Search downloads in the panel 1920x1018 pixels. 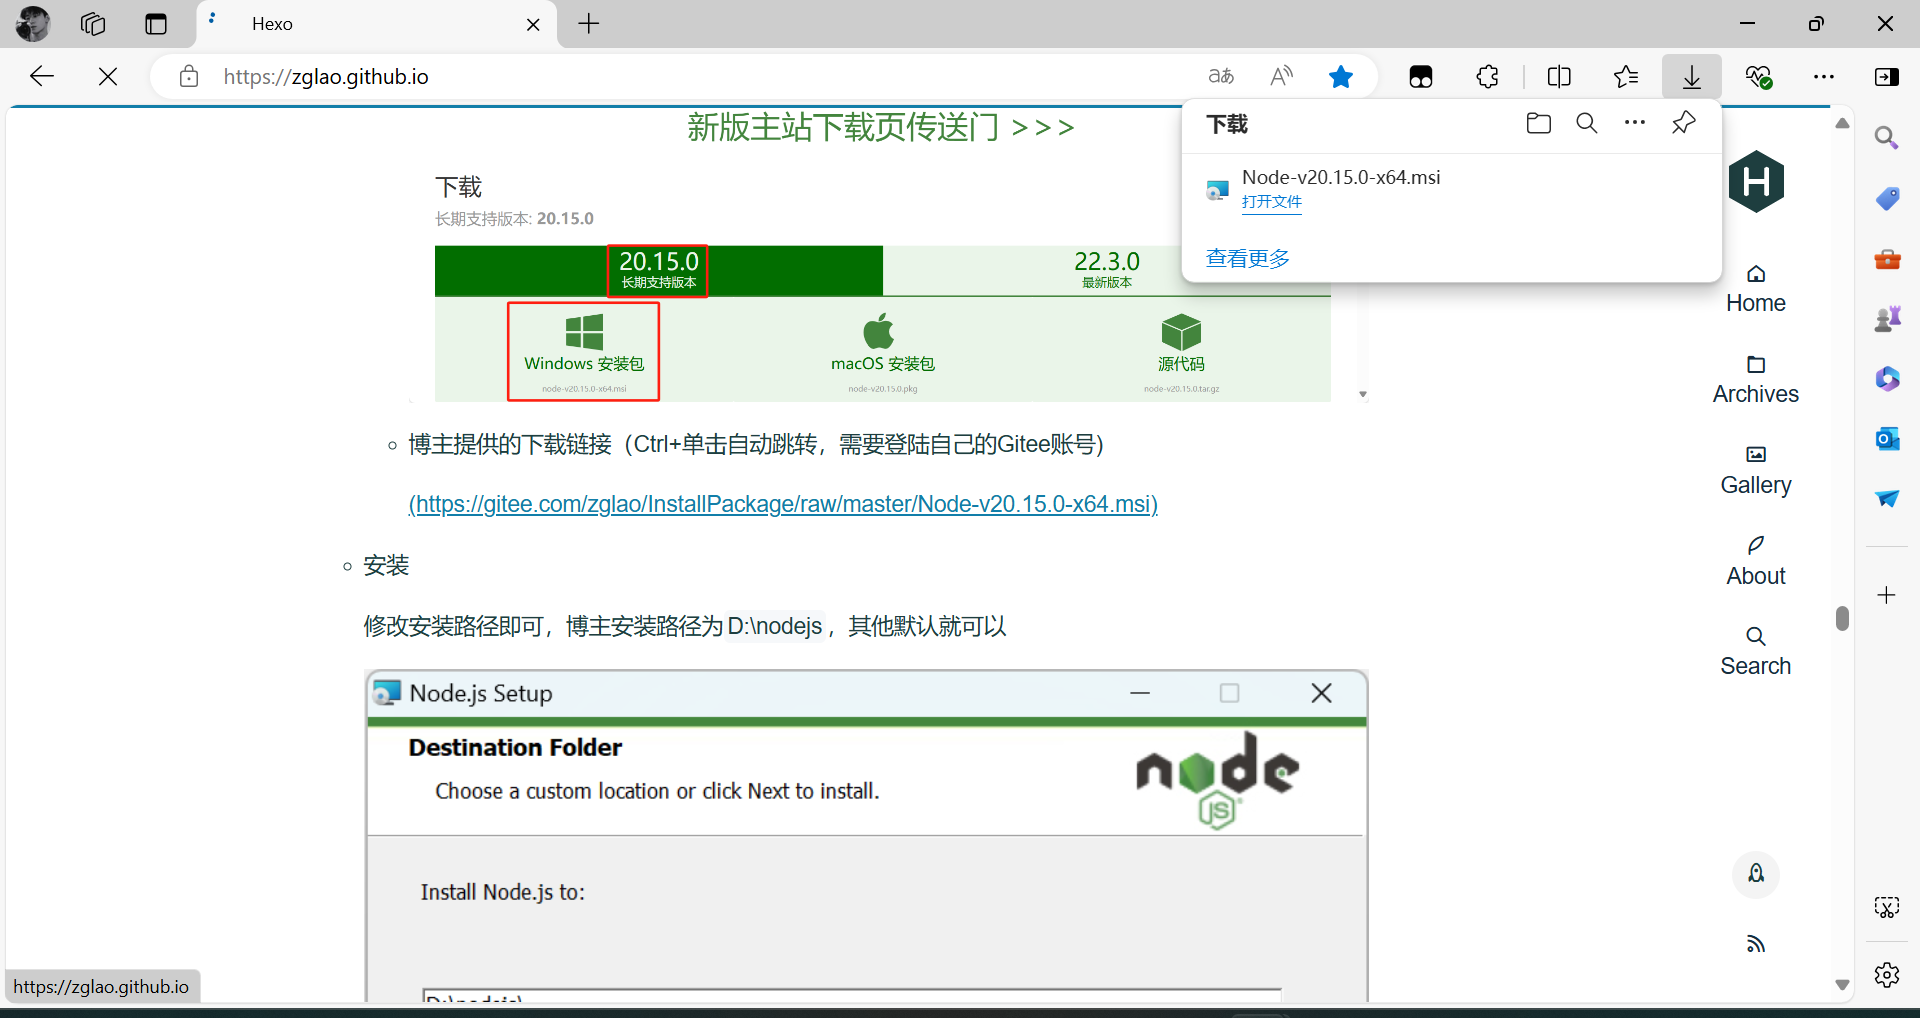click(x=1587, y=123)
